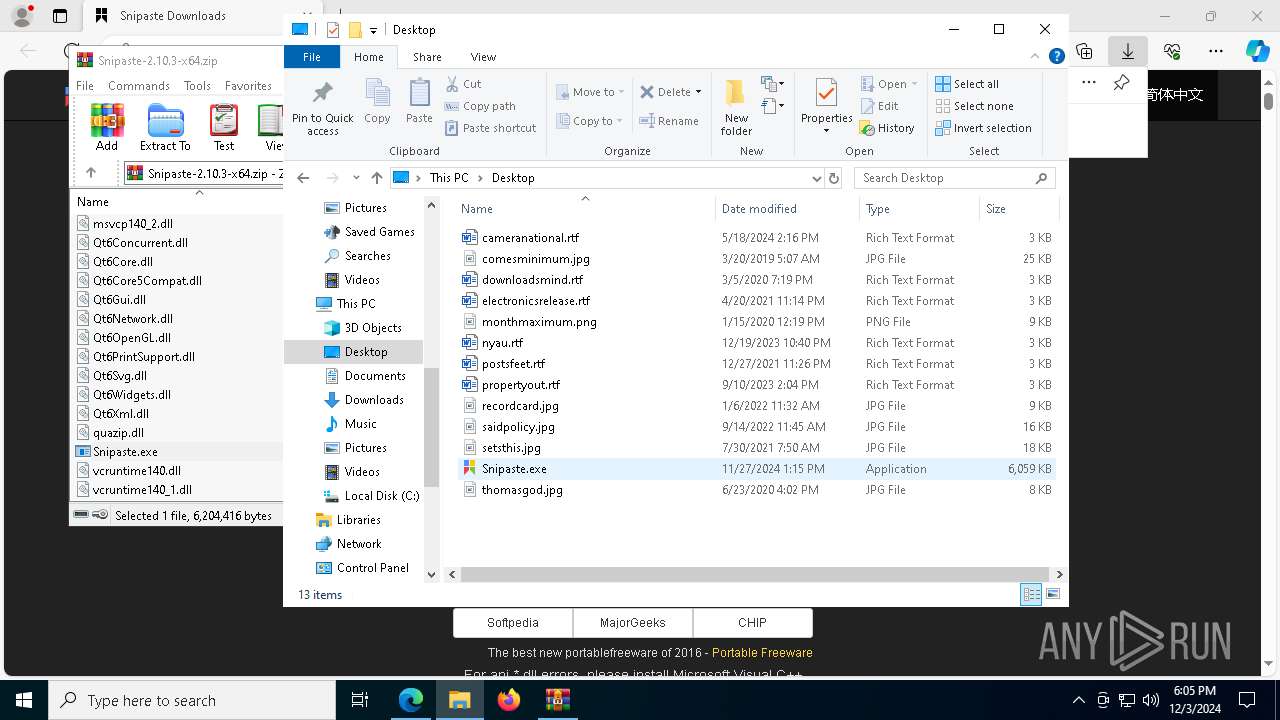Click Test in WinRAR toolbar

[224, 128]
